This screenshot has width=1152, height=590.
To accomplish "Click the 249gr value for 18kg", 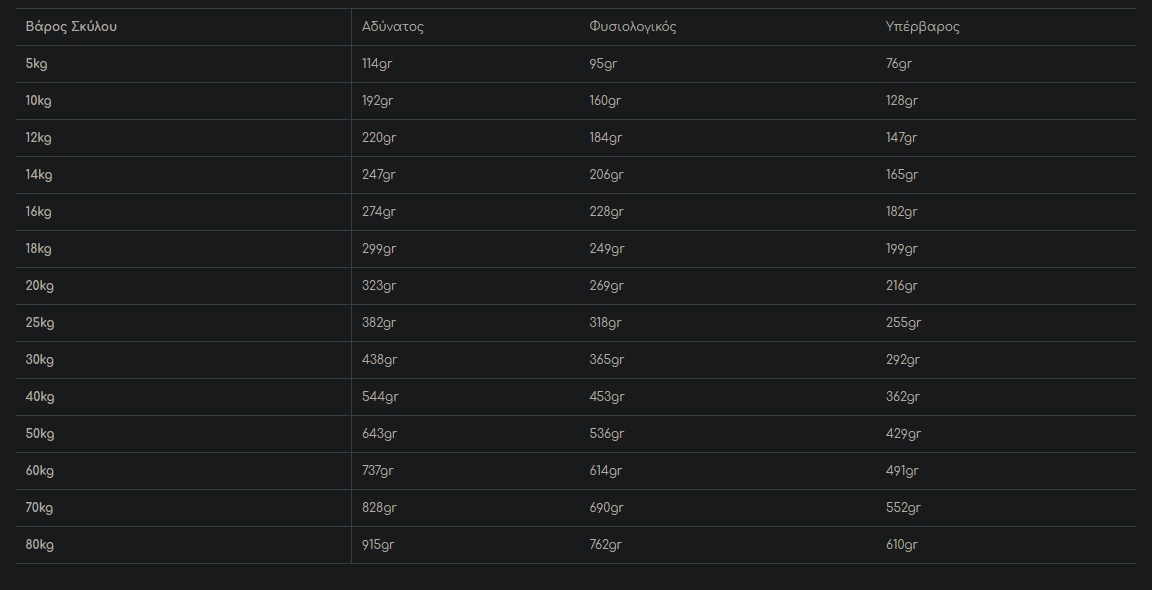I will 606,249.
